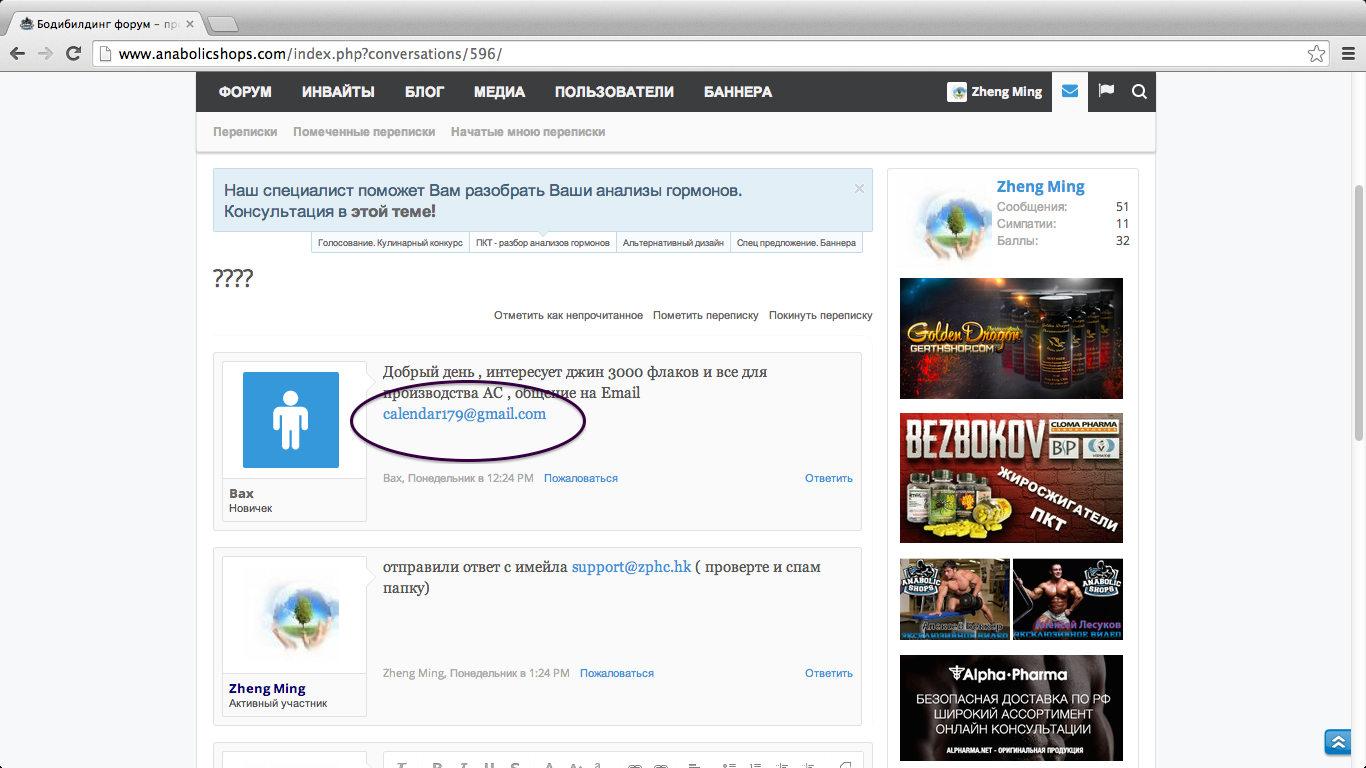
Task: Click the alerts flag icon
Action: tap(1106, 91)
